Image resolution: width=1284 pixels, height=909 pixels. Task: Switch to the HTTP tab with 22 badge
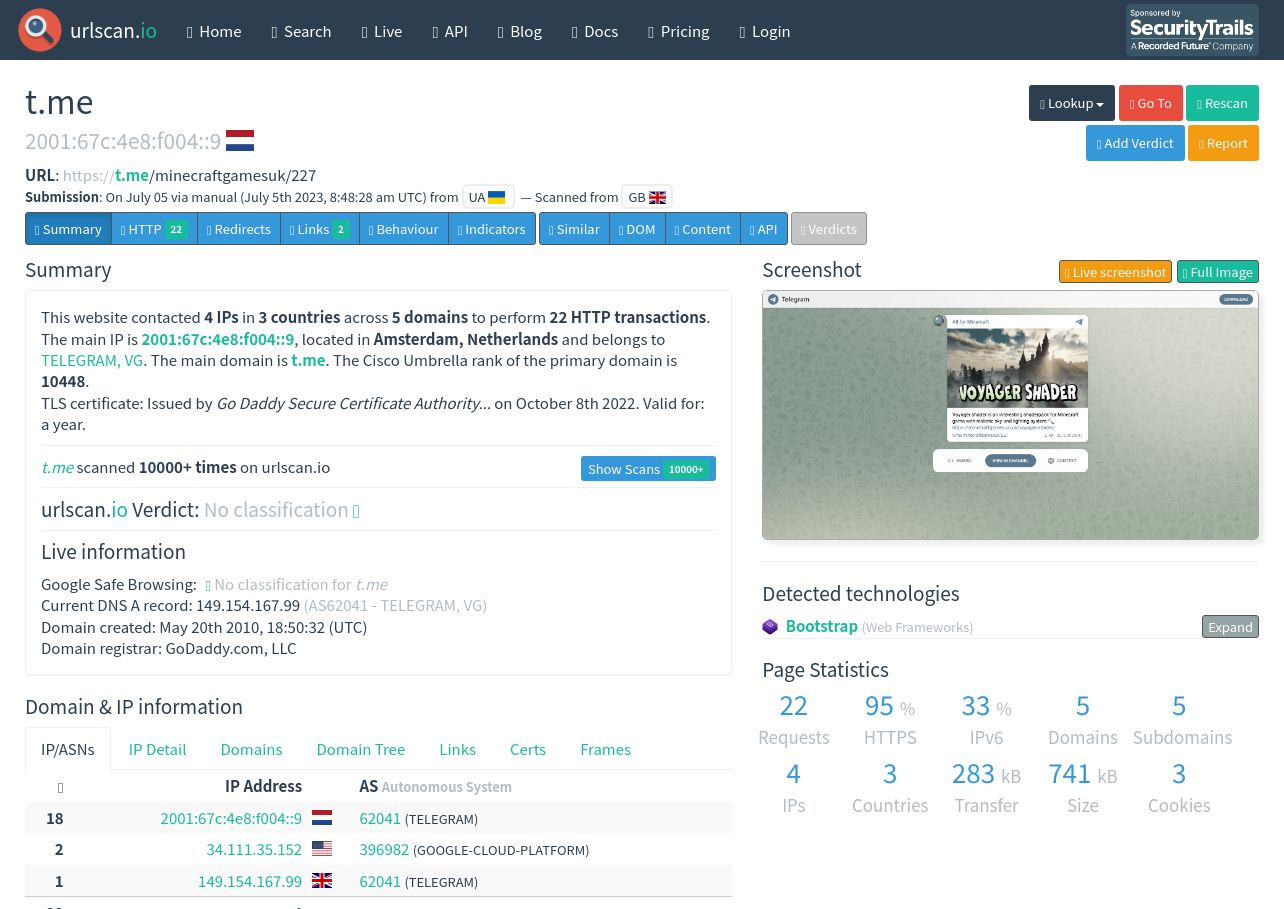click(x=154, y=229)
